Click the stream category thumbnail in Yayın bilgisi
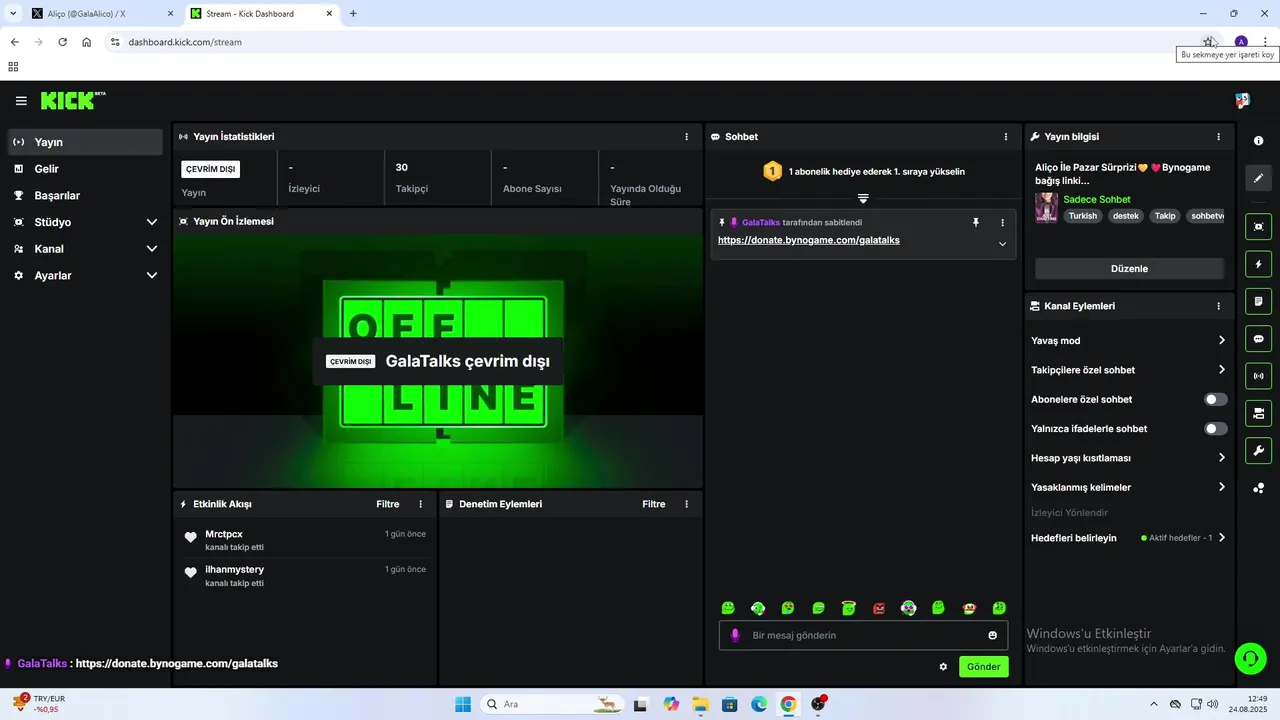1280x720 pixels. (x=1047, y=207)
